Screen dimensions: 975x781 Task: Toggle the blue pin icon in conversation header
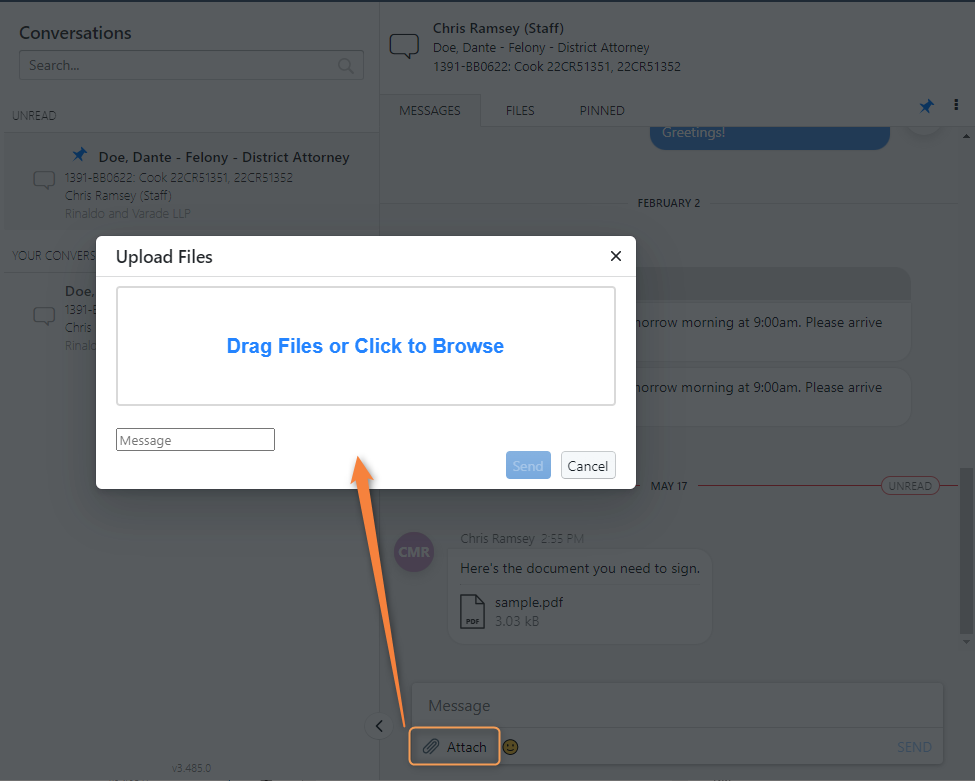pos(926,106)
